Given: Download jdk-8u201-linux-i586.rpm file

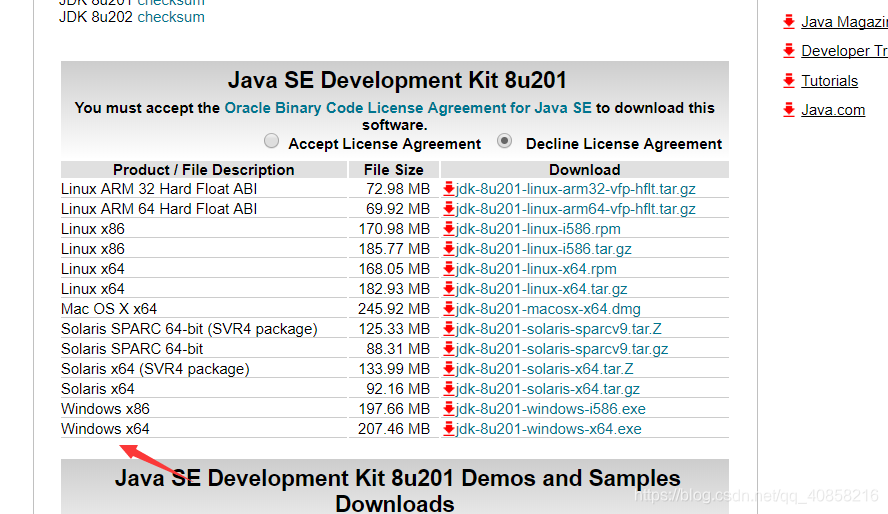Looking at the screenshot, I should click(x=538, y=229).
